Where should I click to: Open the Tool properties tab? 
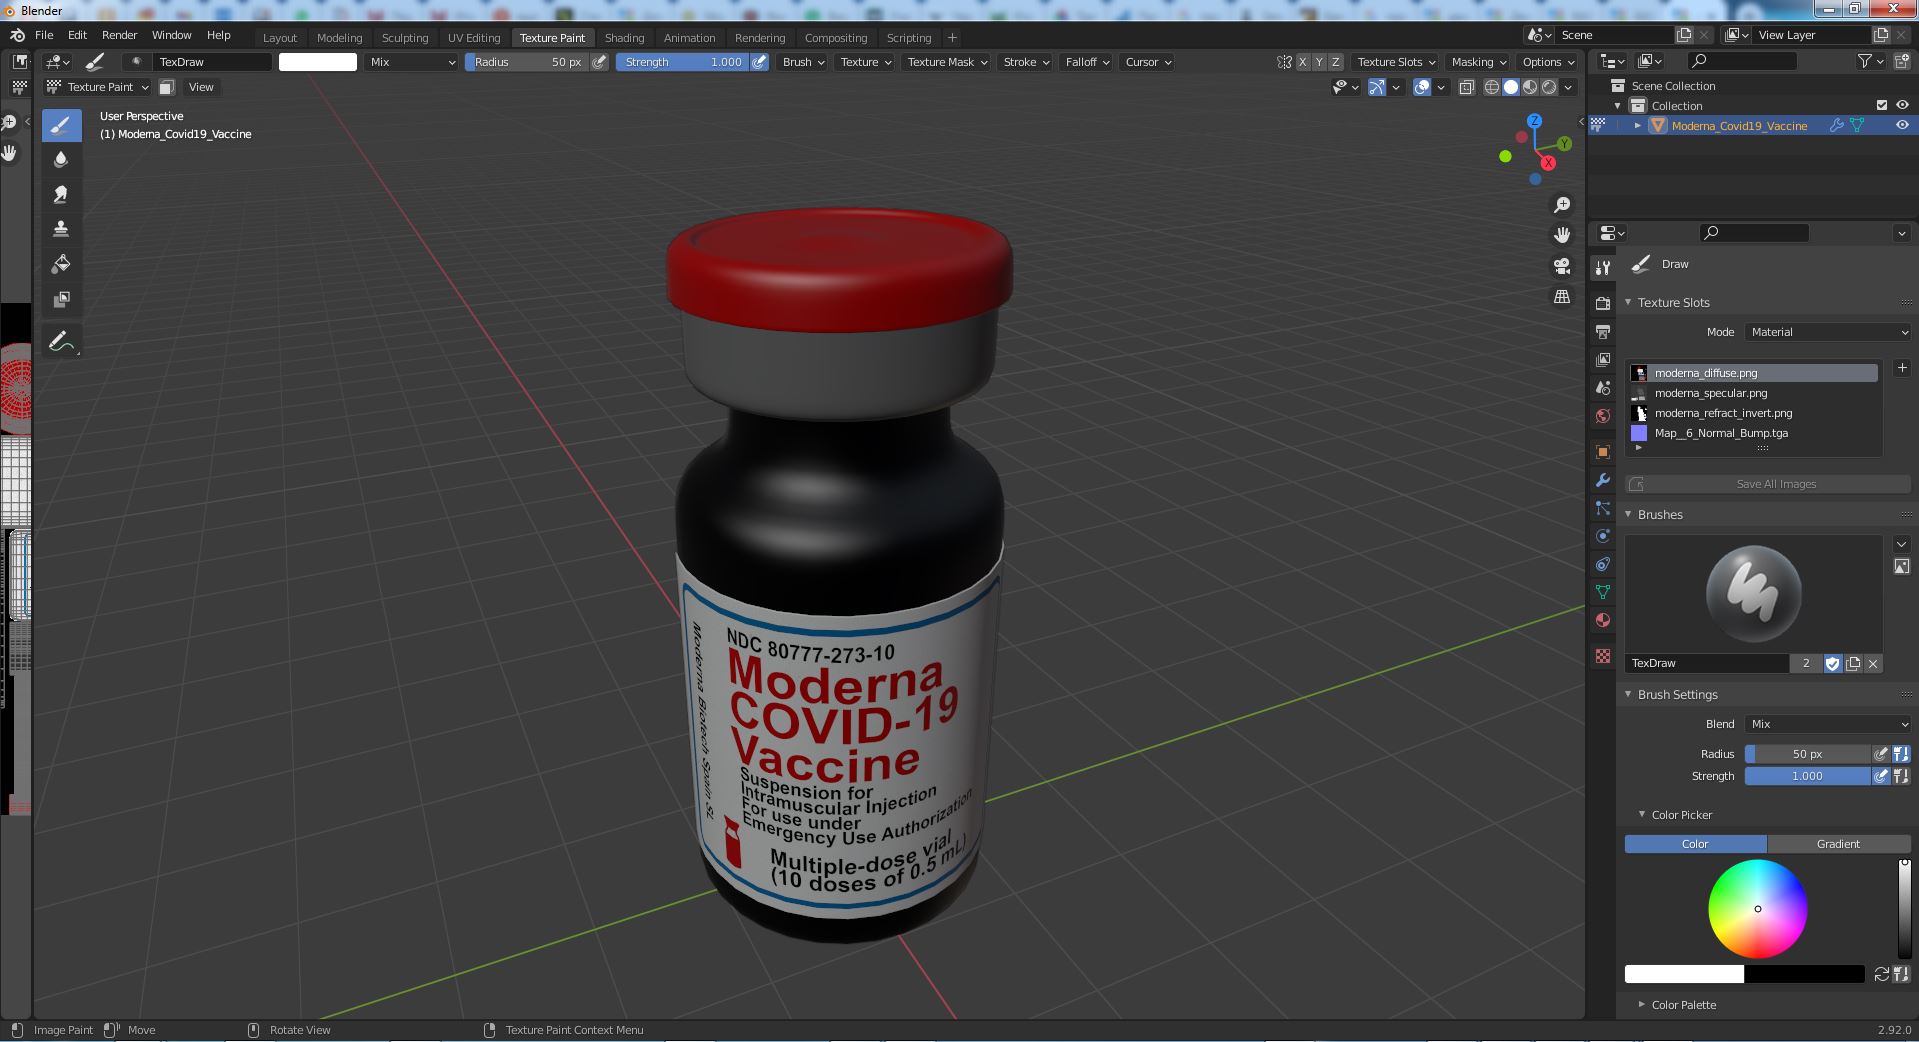(x=1603, y=268)
